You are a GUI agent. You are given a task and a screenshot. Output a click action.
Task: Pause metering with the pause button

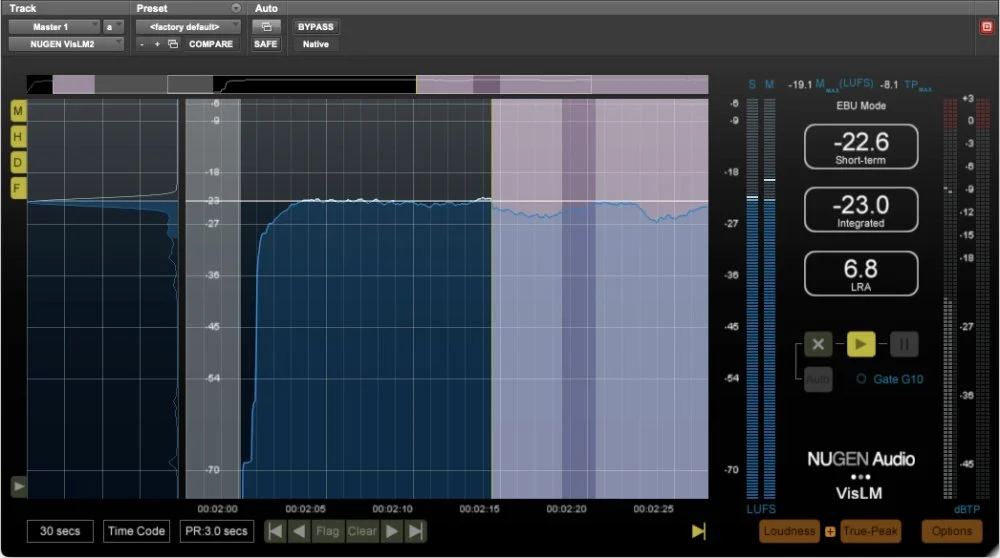(904, 344)
